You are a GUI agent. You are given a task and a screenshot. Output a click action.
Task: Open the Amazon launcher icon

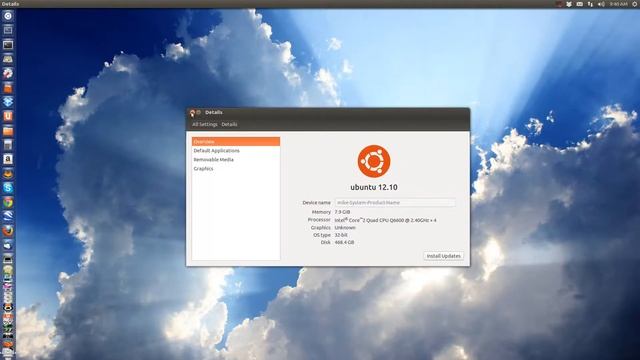point(8,159)
